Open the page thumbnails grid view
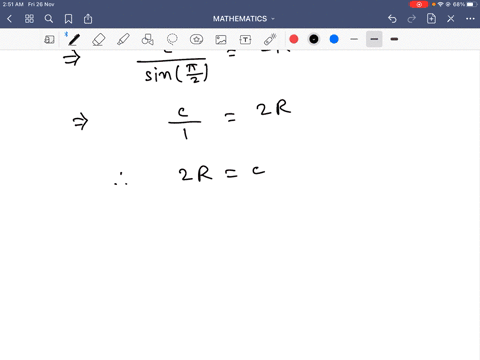Screen dimensions: 480x360 coord(29,19)
